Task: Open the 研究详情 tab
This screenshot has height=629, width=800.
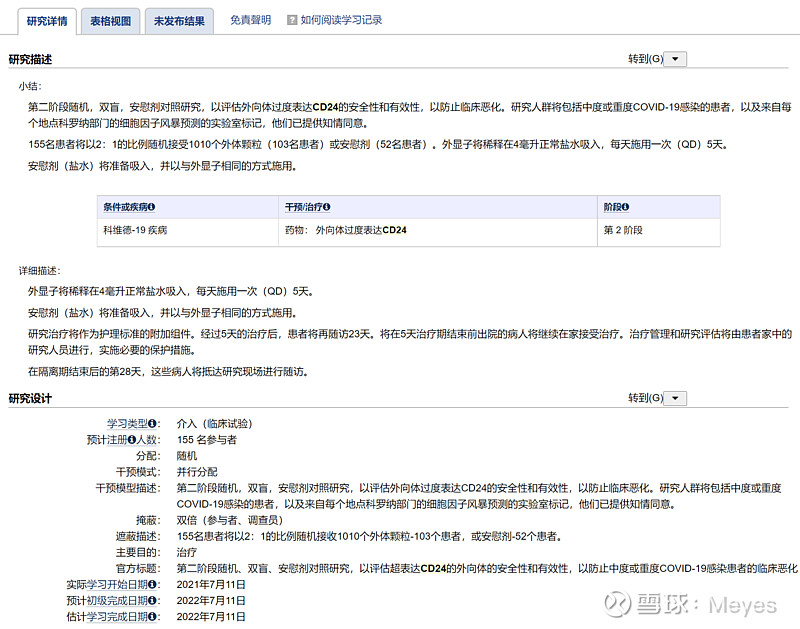Action: pyautogui.click(x=47, y=21)
